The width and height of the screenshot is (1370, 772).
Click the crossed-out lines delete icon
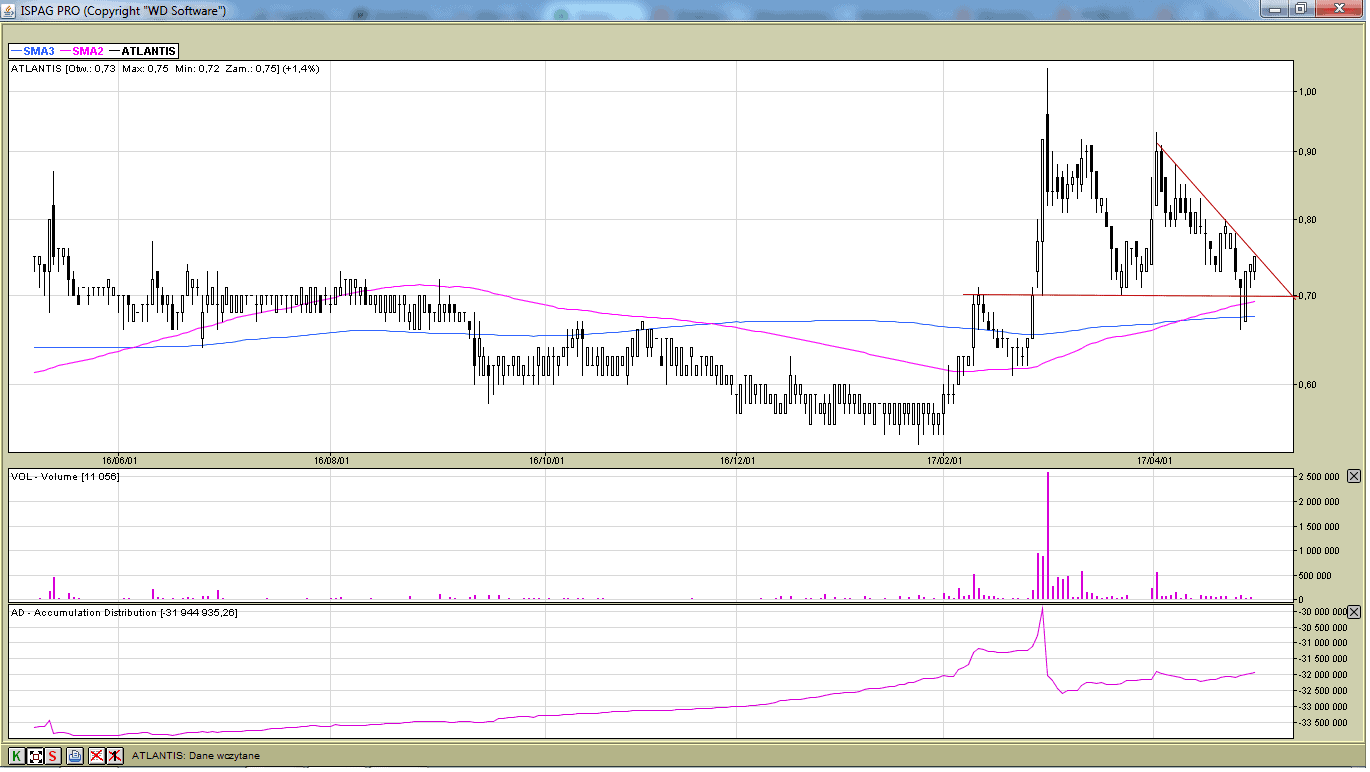(96, 756)
